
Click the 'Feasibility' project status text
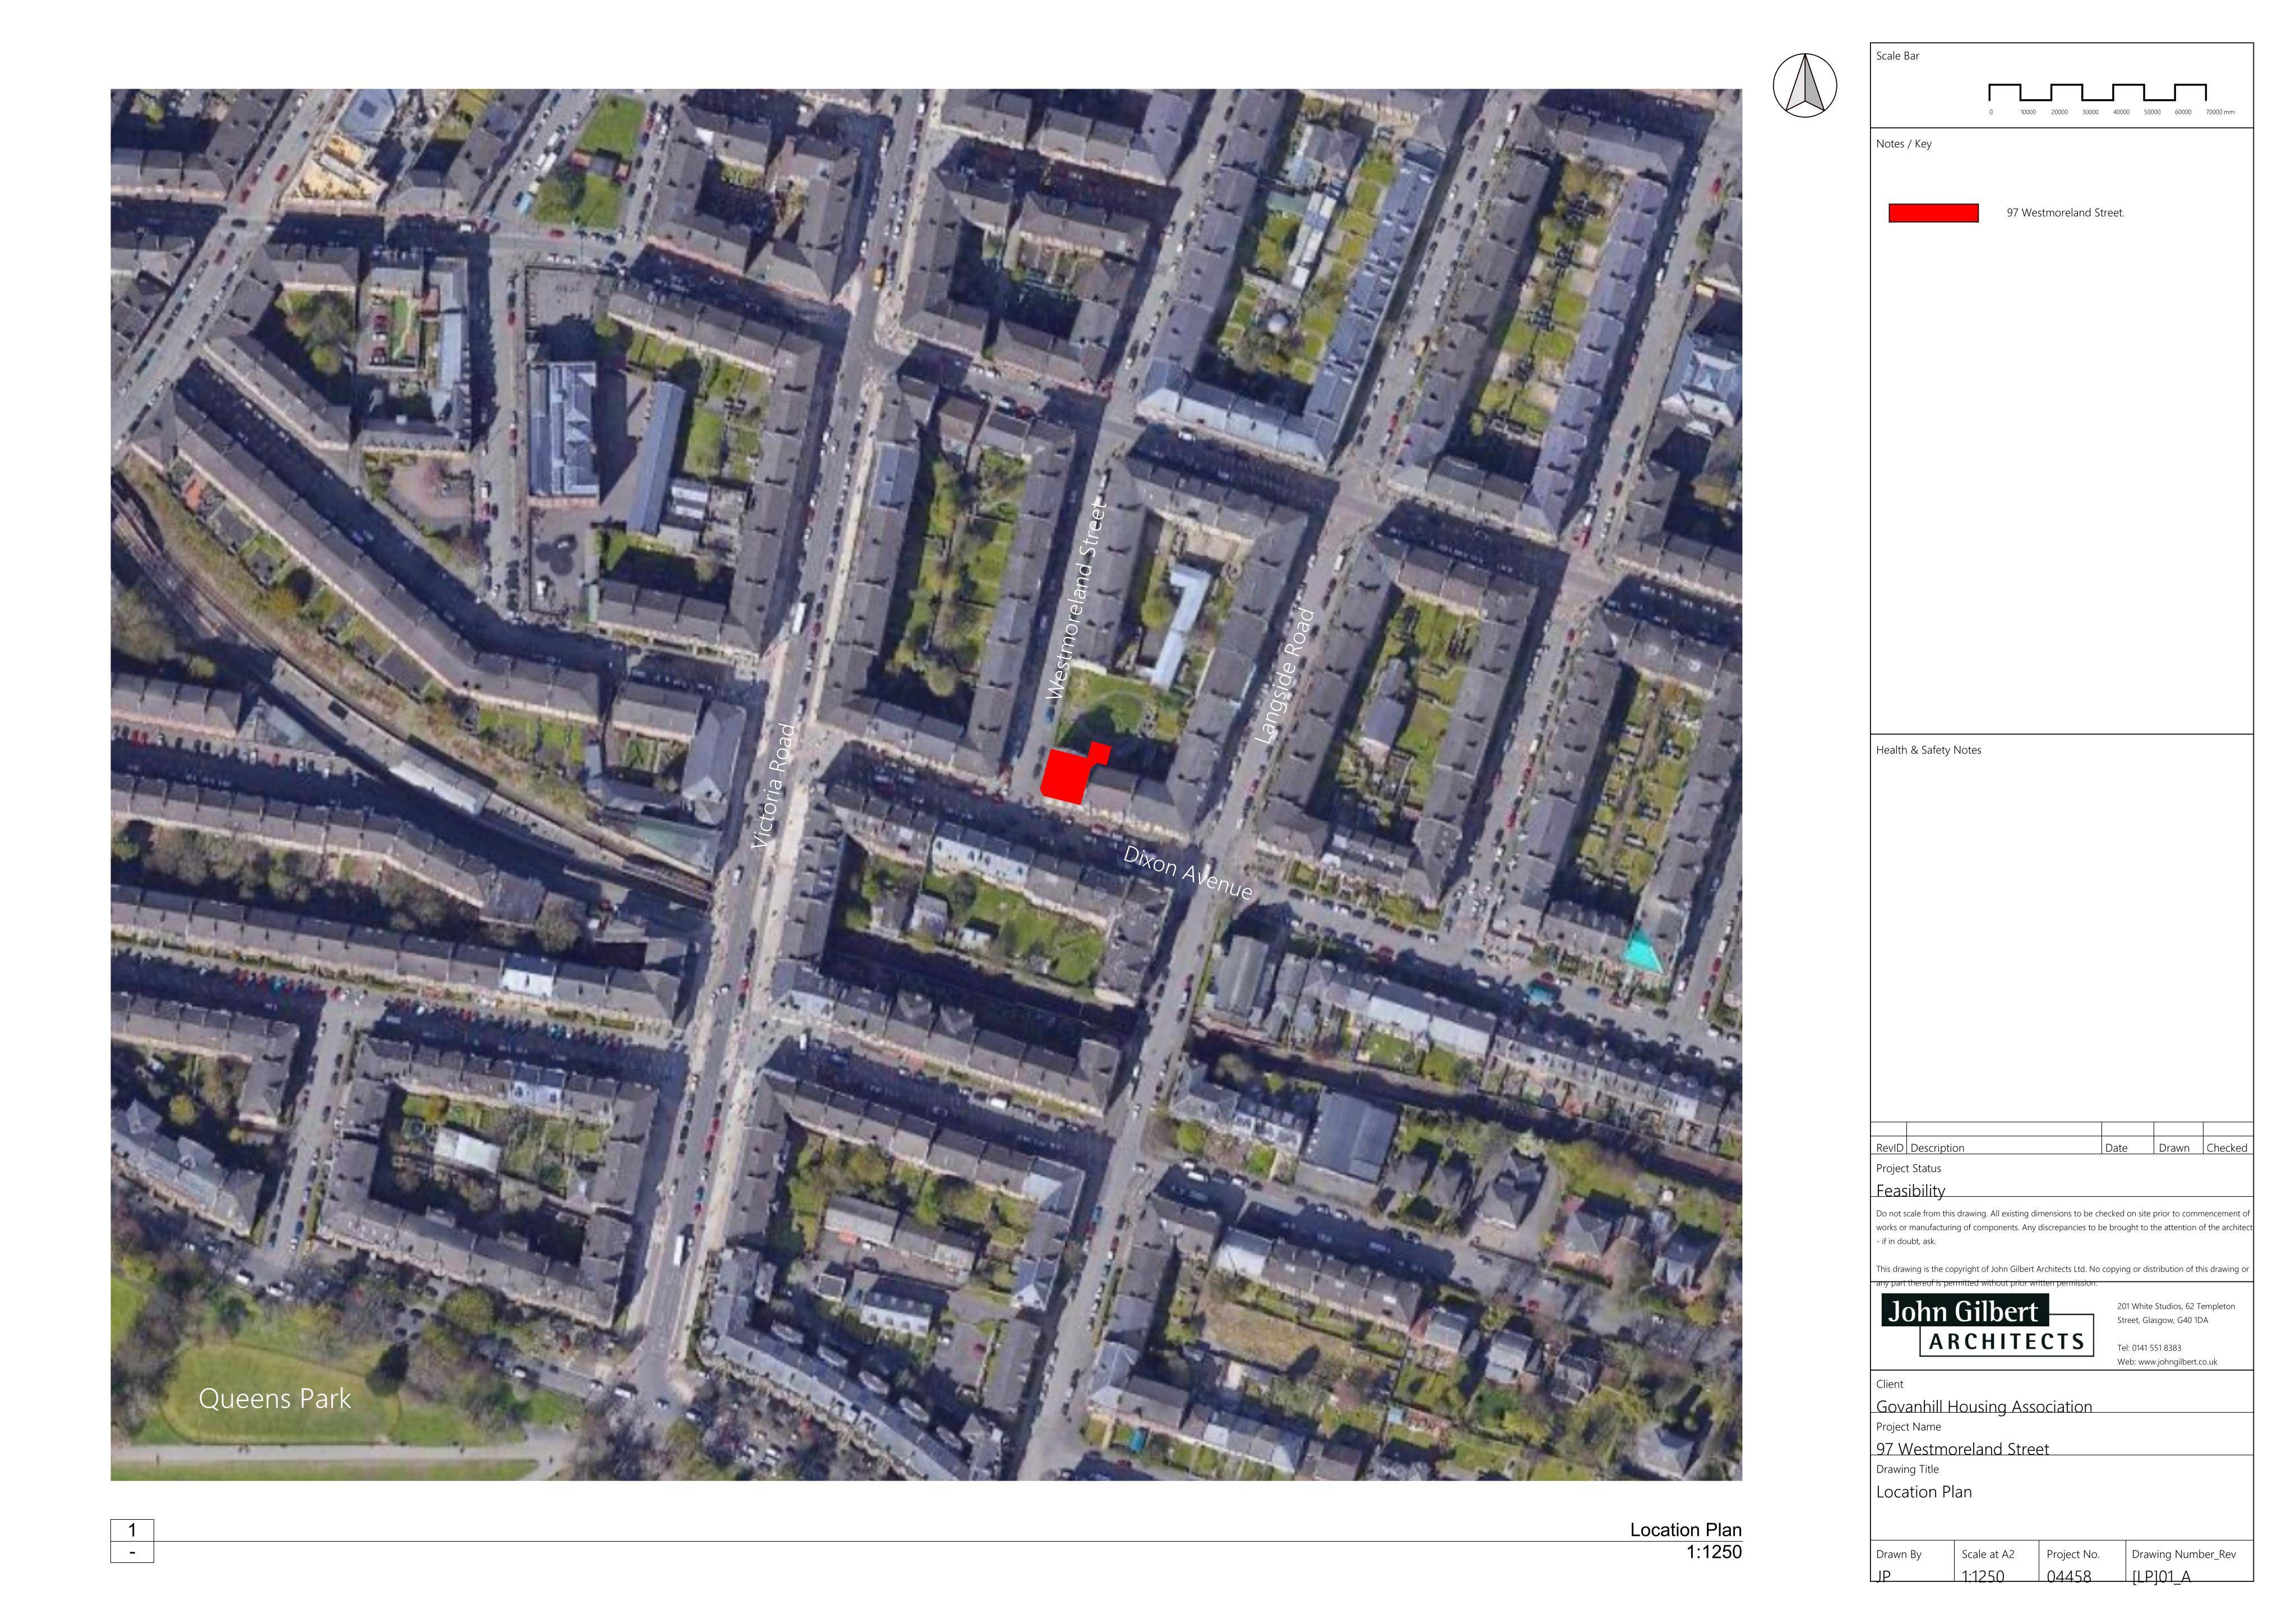(1910, 1190)
